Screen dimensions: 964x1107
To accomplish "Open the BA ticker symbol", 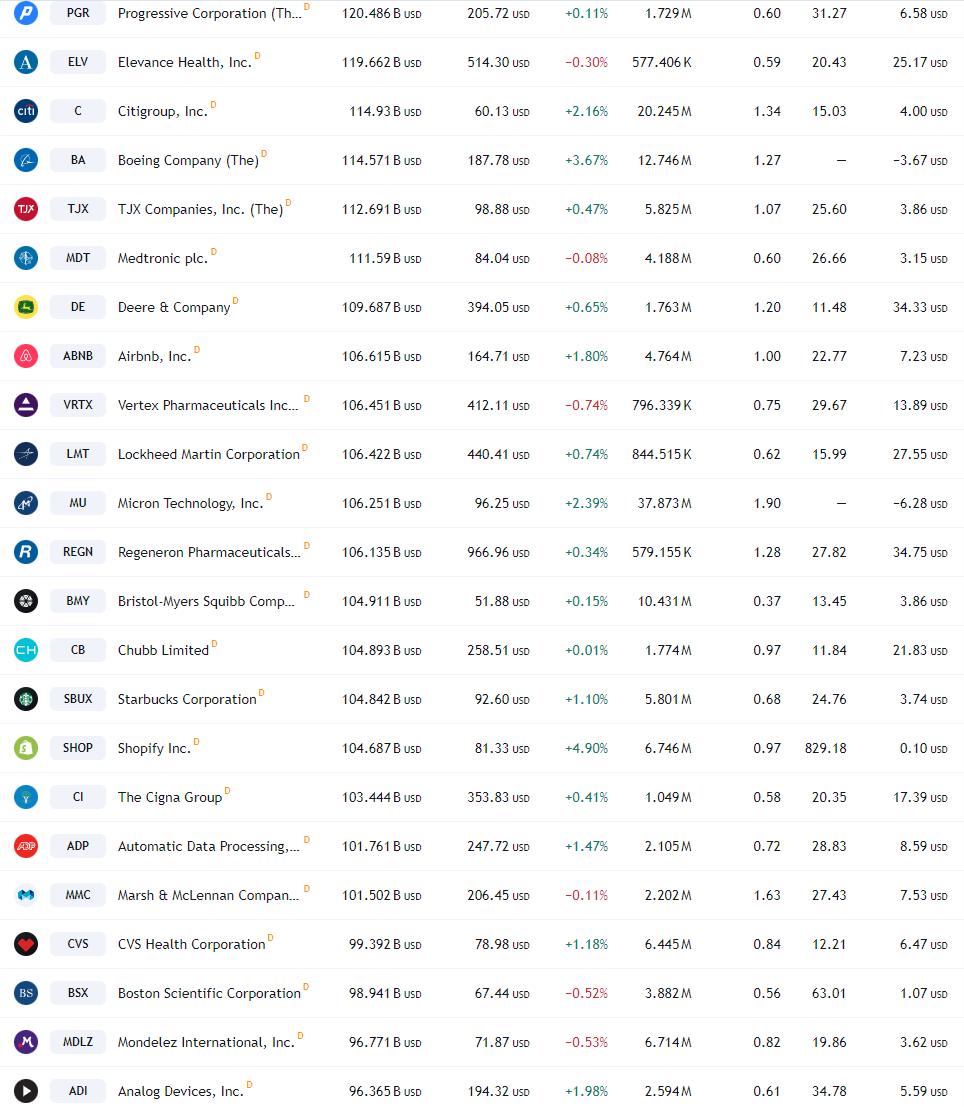I will click(78, 160).
